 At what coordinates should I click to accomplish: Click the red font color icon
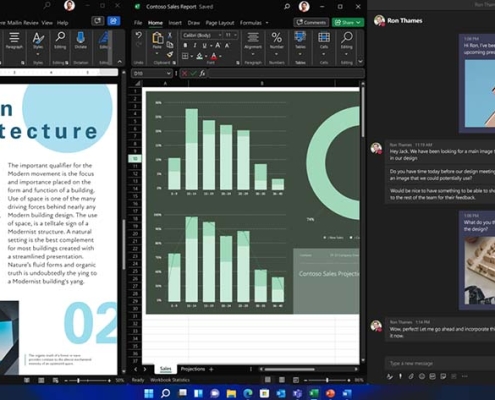(214, 56)
